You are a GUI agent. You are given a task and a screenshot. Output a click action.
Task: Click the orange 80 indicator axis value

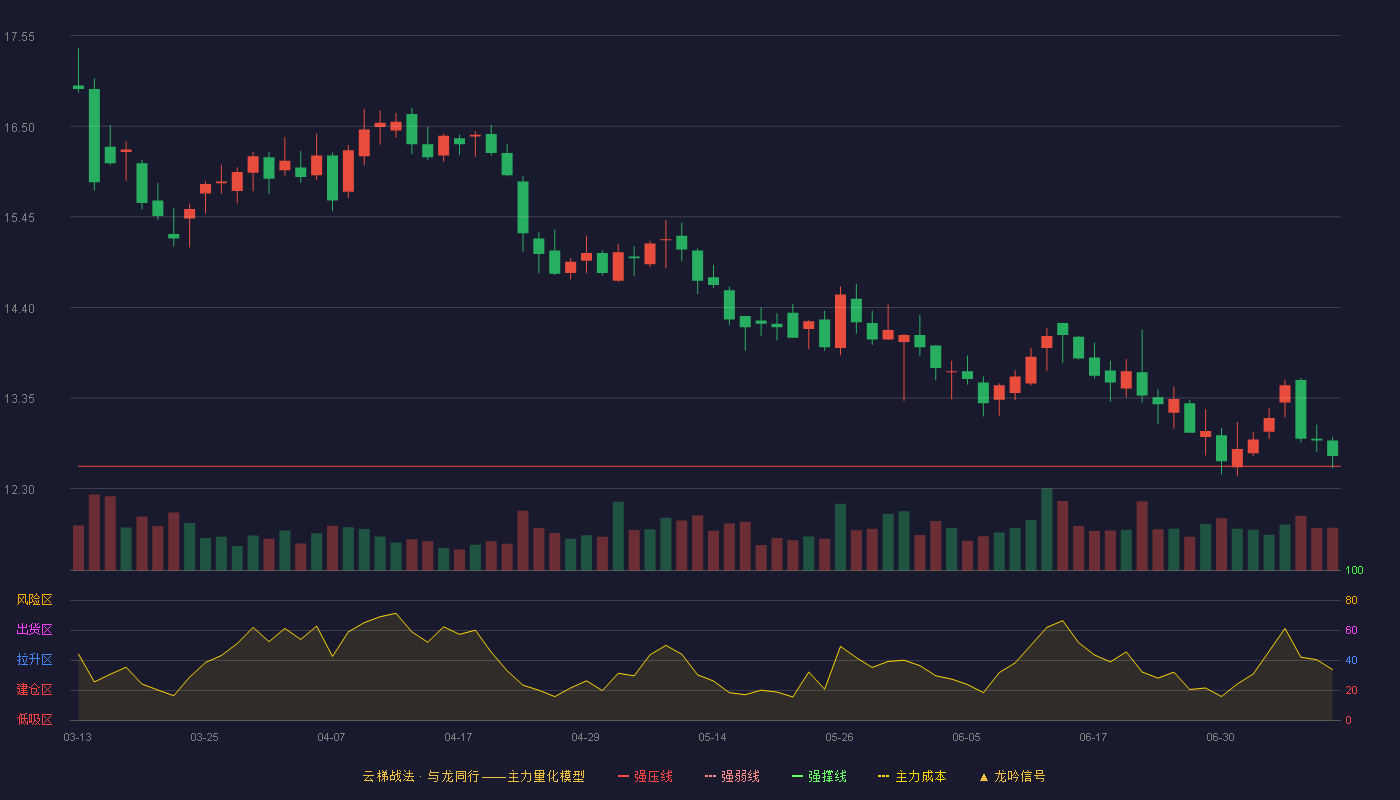pyautogui.click(x=1351, y=600)
